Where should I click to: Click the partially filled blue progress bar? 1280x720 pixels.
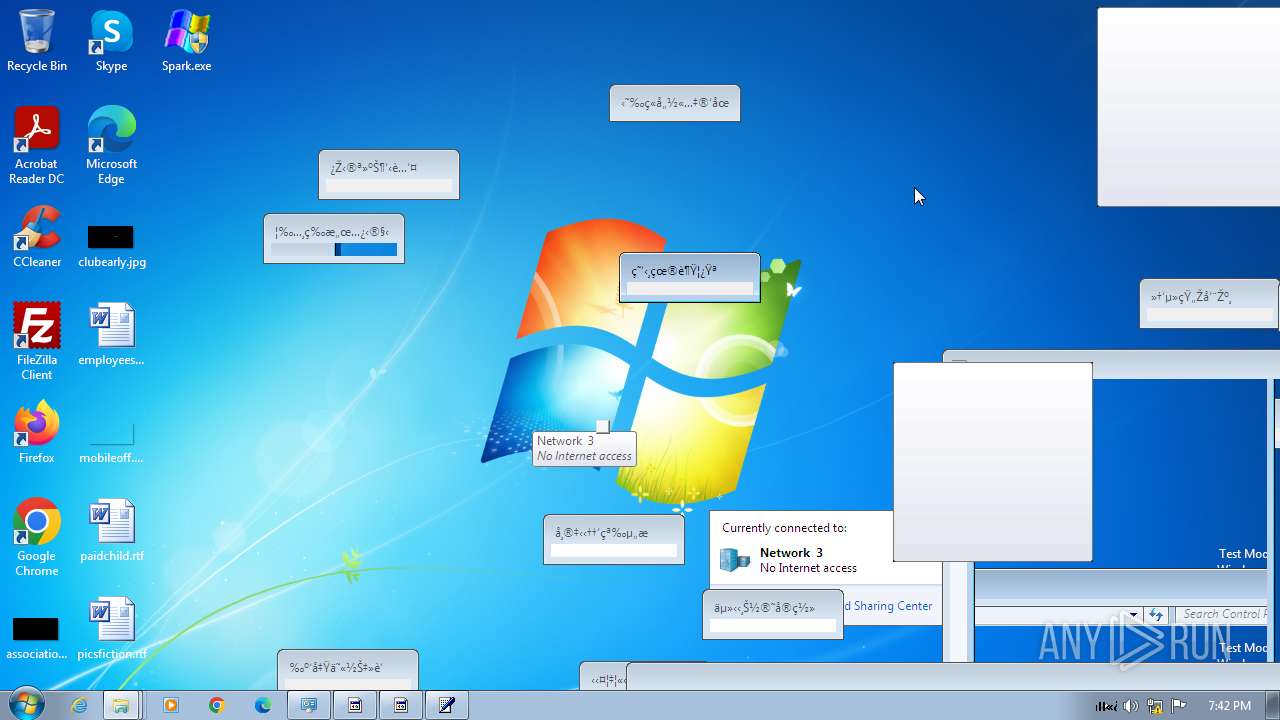click(x=334, y=250)
